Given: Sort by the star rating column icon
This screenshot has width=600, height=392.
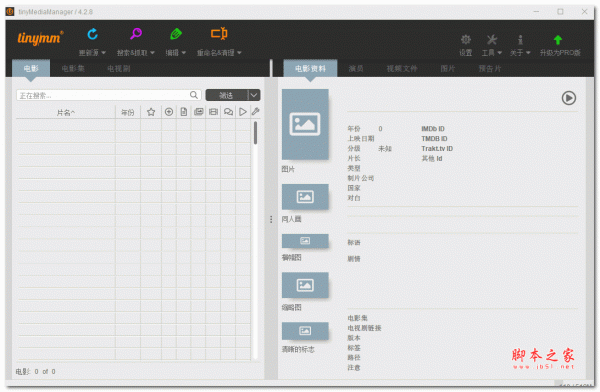Looking at the screenshot, I should coord(151,112).
